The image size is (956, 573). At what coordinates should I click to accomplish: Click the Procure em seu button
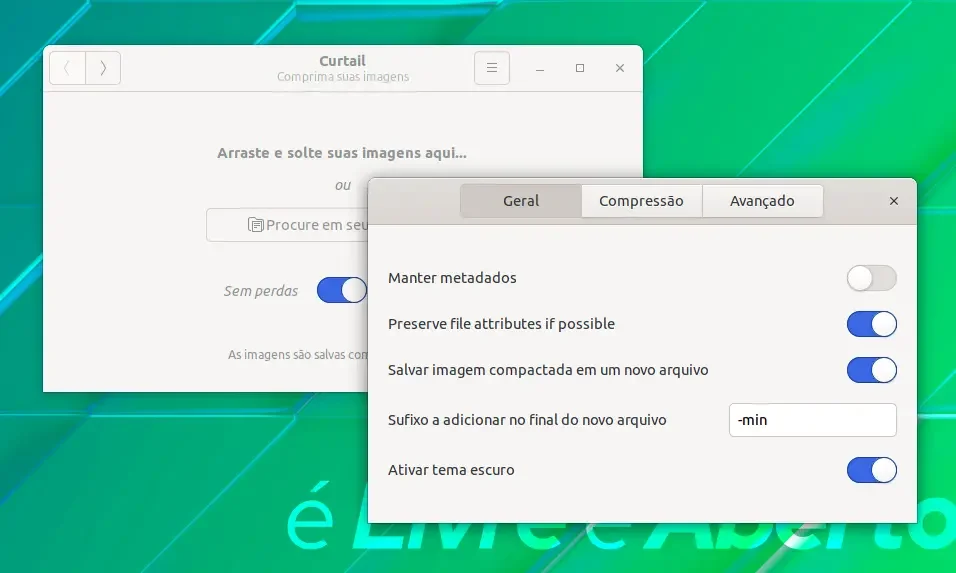click(x=288, y=225)
